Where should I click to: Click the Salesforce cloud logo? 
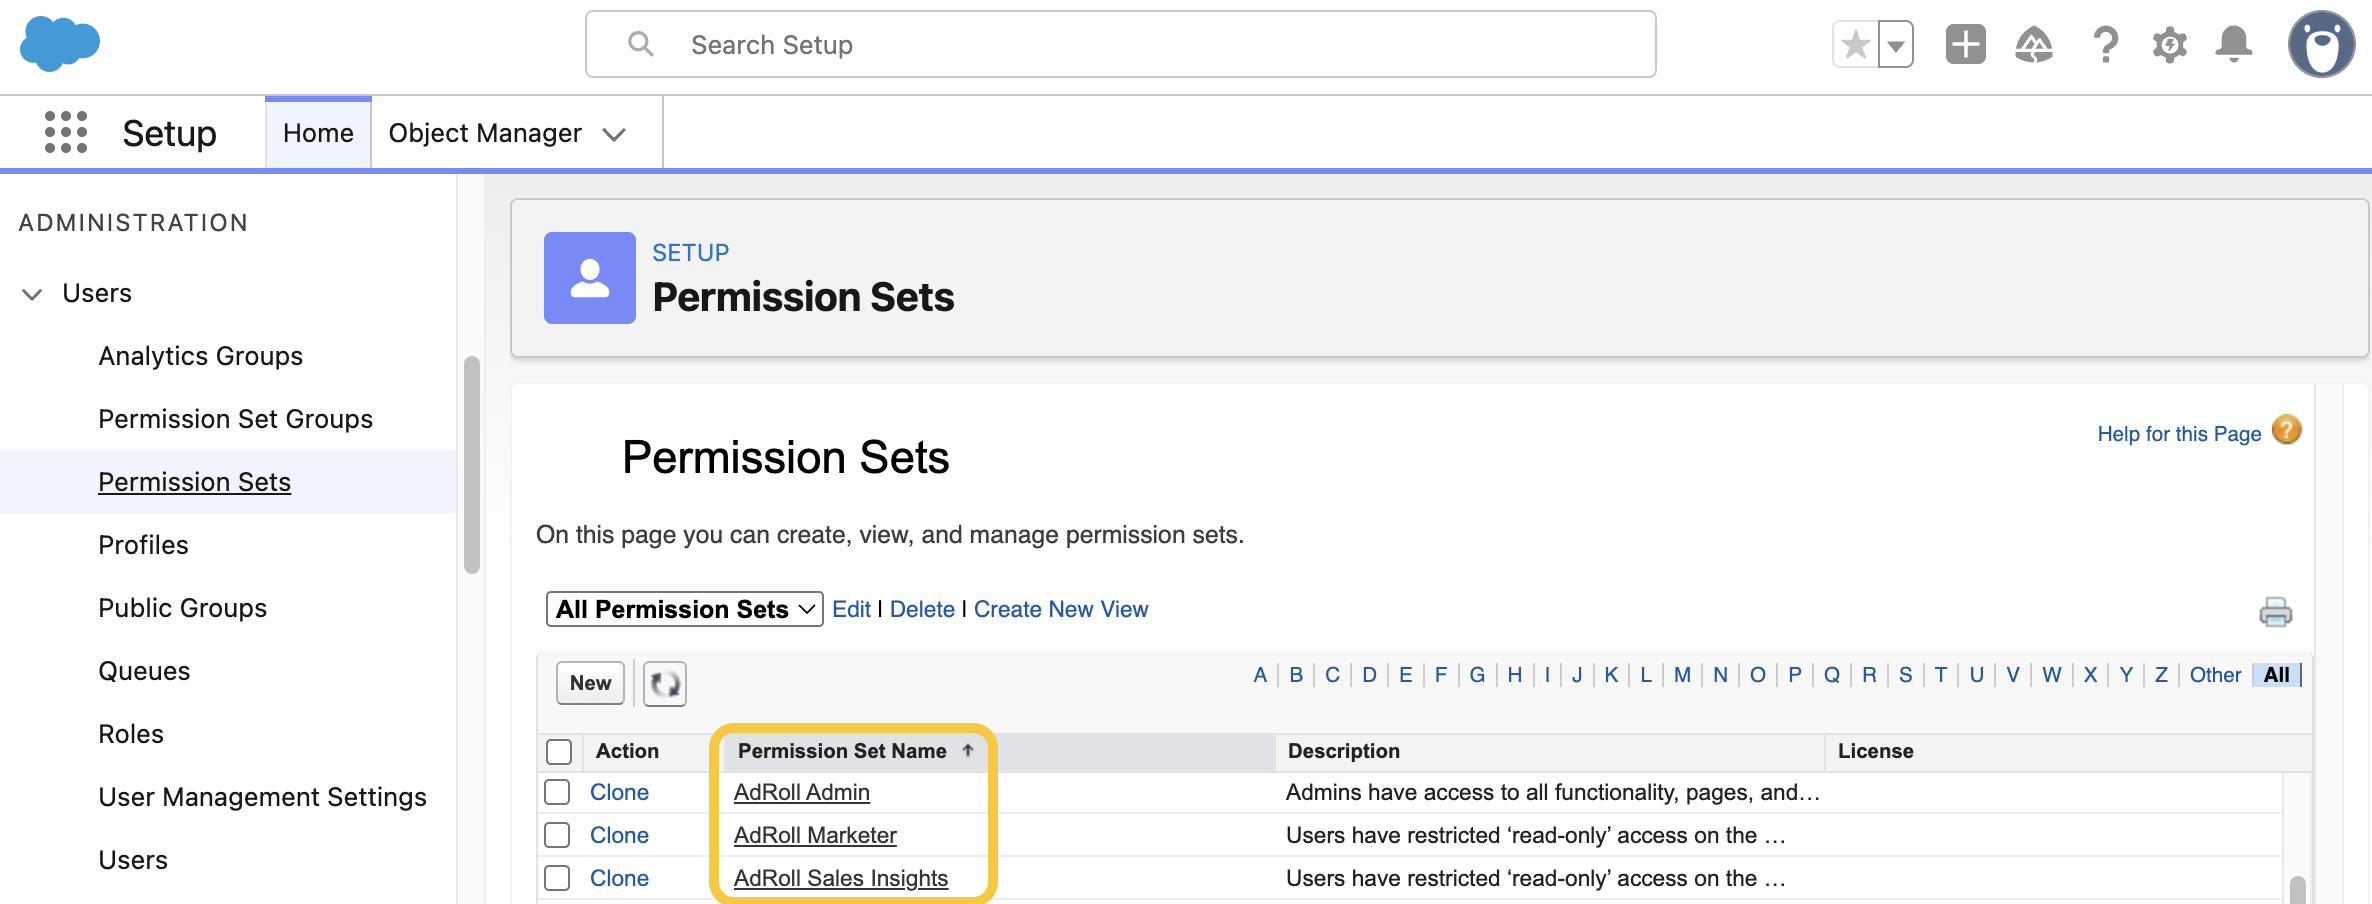(60, 44)
